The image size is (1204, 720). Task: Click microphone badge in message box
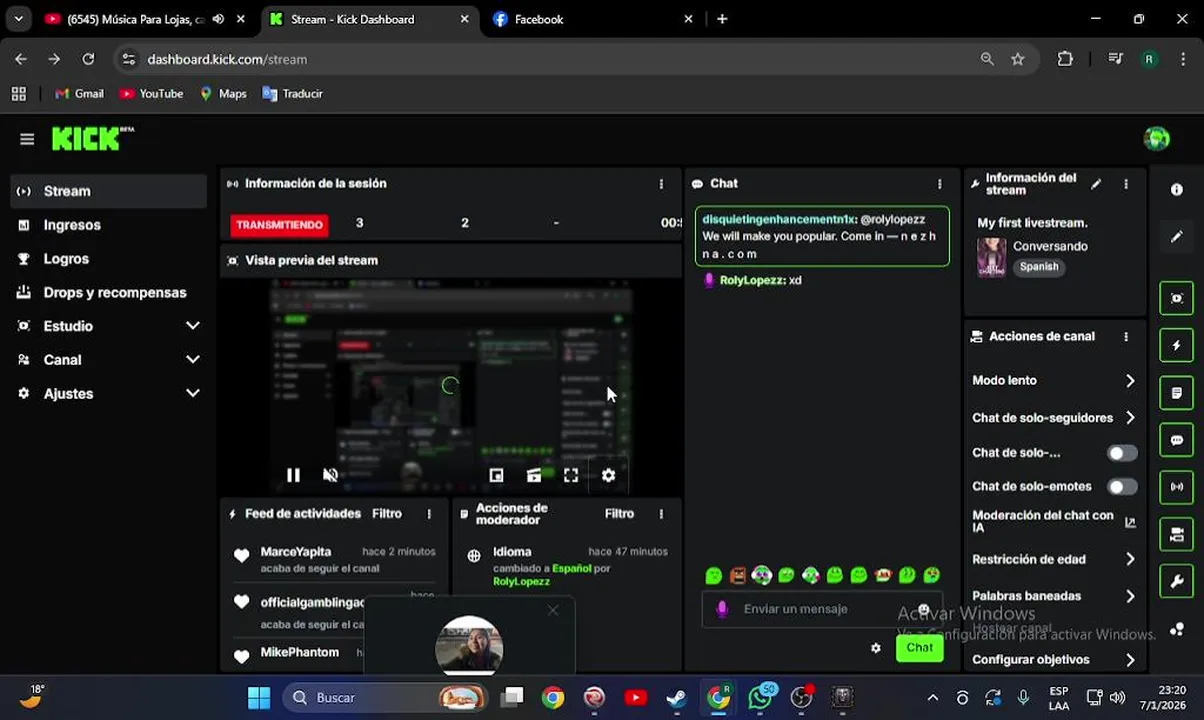[722, 609]
